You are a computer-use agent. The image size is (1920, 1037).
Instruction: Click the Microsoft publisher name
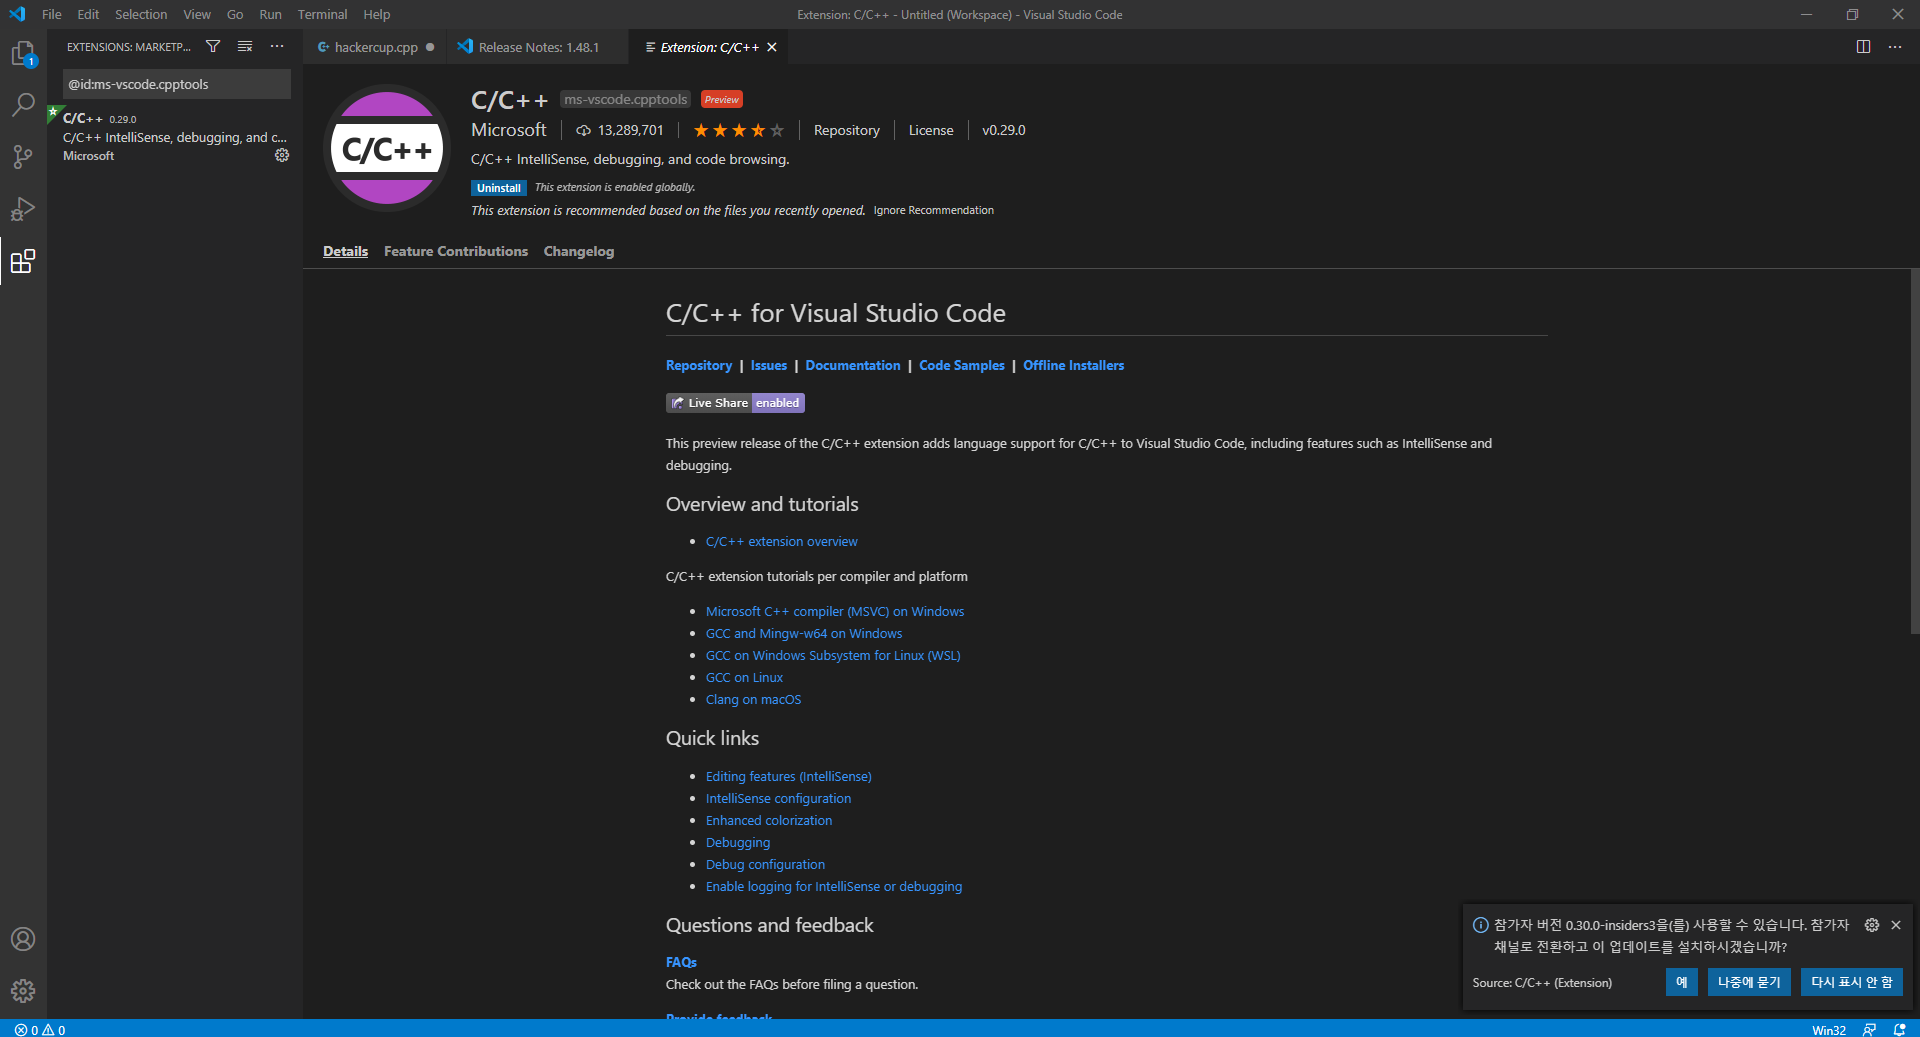[509, 130]
